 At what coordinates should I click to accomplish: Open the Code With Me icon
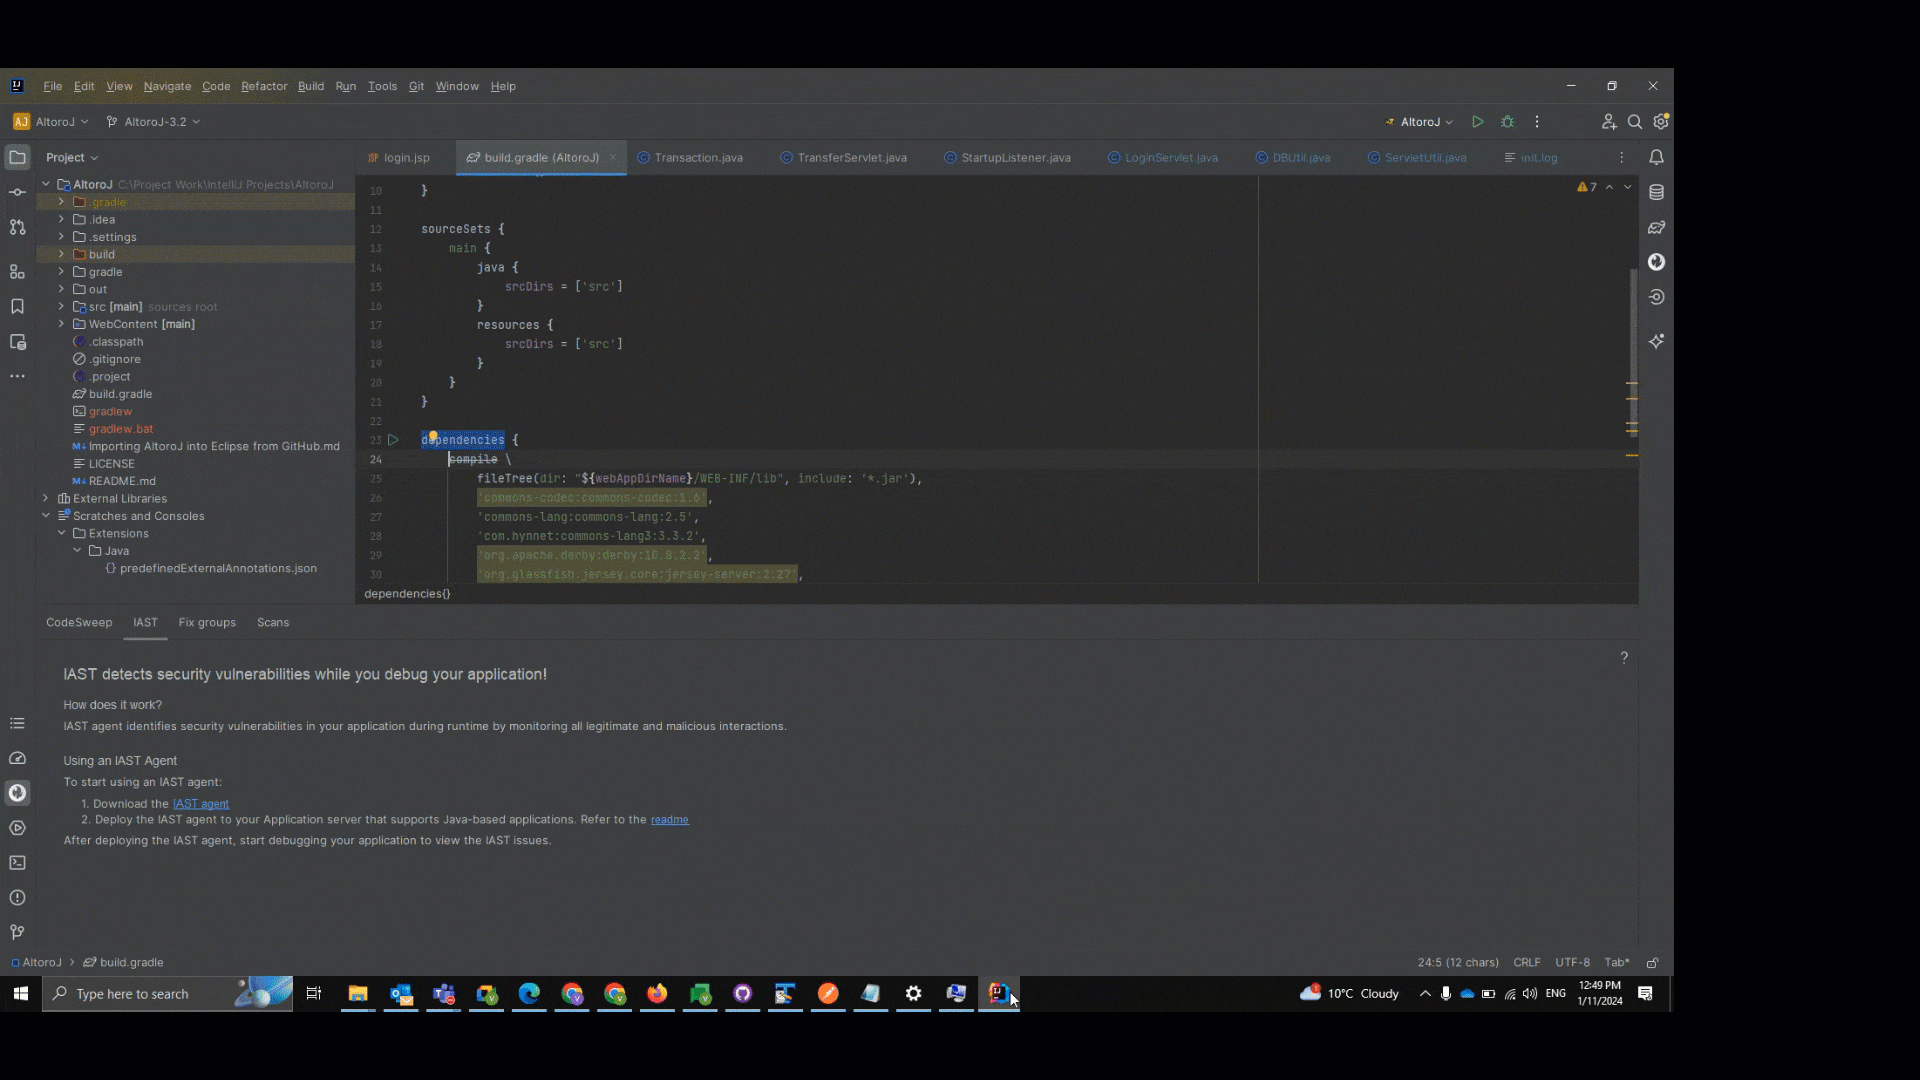tap(1608, 122)
